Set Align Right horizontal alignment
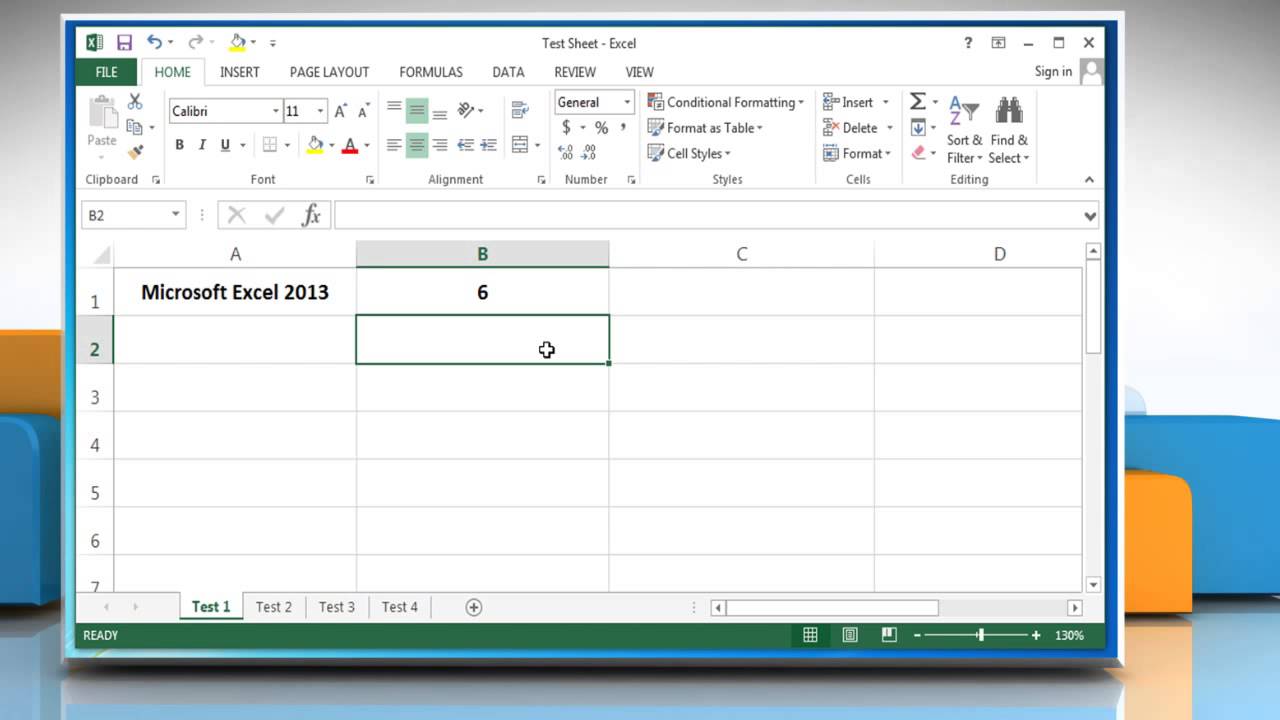The height and width of the screenshot is (720, 1280). [x=440, y=145]
